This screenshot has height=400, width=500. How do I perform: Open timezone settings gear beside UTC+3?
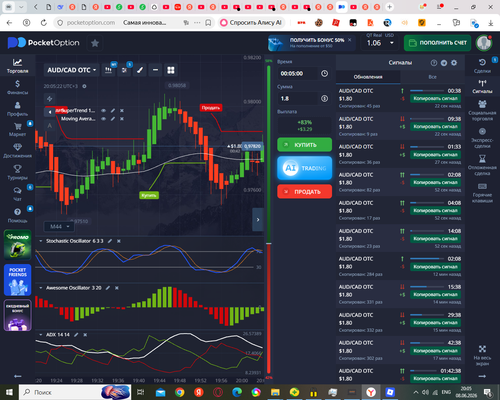[84, 86]
